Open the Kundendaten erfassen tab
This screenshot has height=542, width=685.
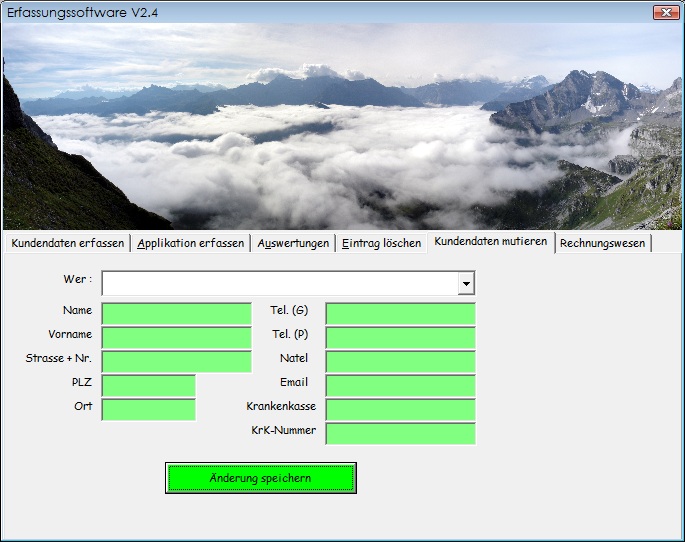68,244
